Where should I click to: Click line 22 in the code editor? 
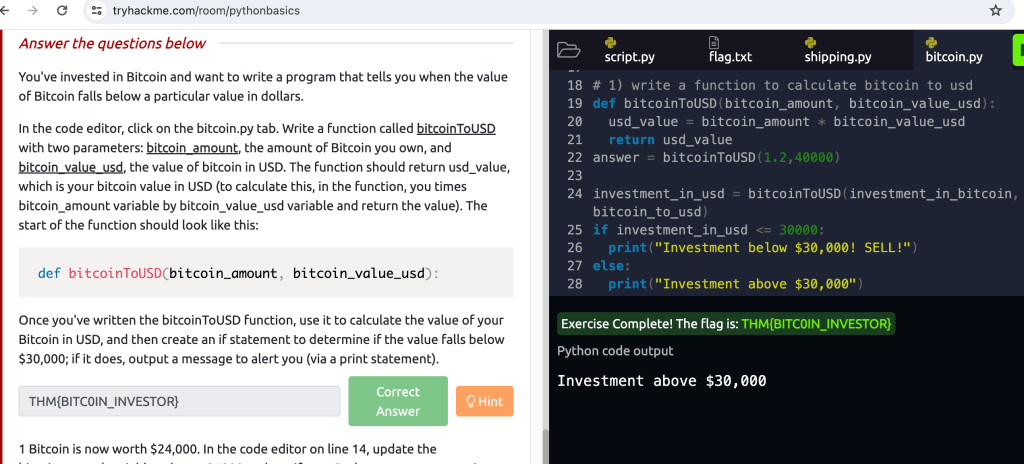pyautogui.click(x=715, y=158)
